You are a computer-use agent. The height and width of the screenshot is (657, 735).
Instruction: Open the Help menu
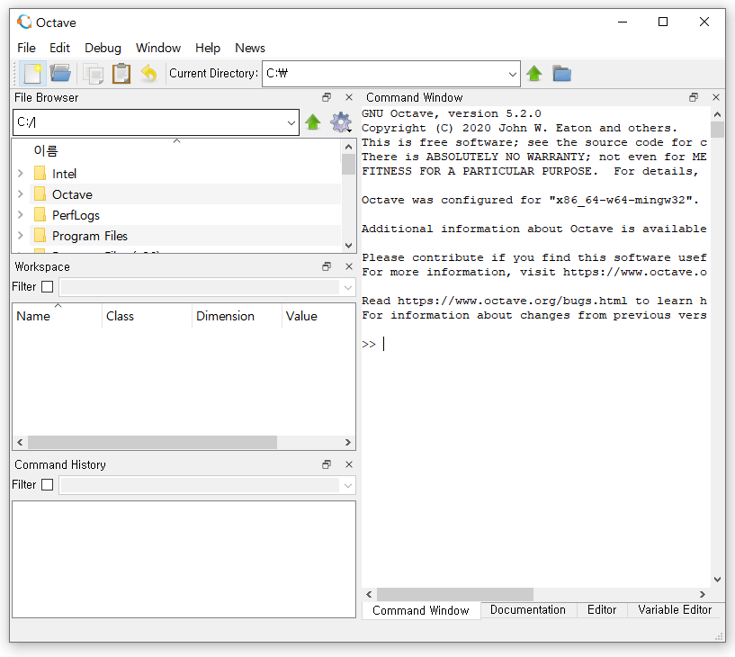click(208, 48)
